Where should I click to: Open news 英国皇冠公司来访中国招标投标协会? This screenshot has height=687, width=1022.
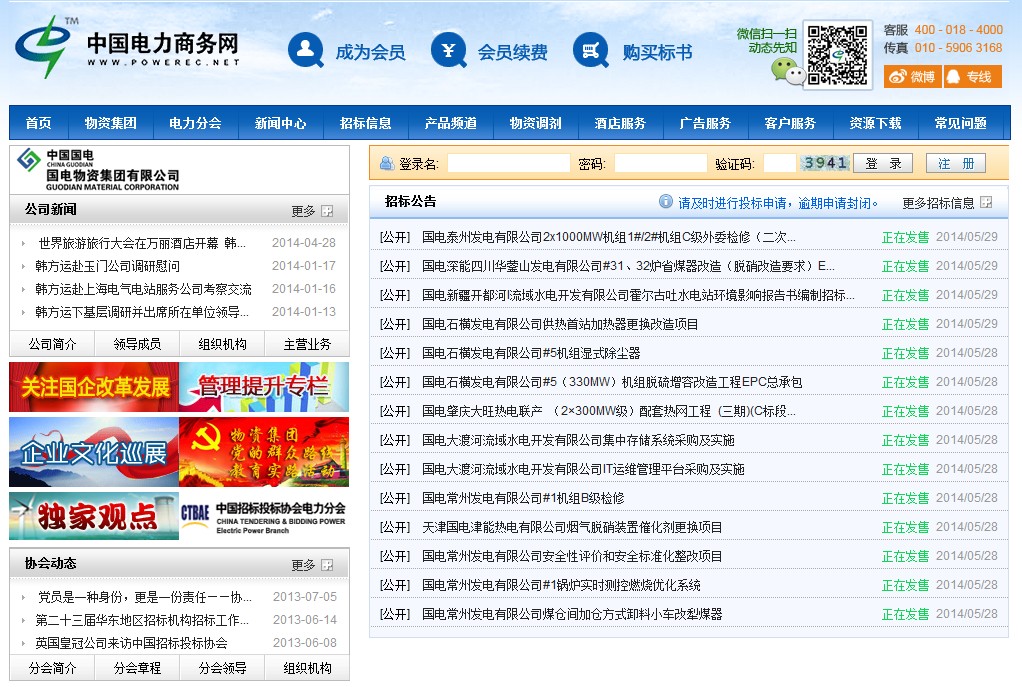tap(131, 643)
